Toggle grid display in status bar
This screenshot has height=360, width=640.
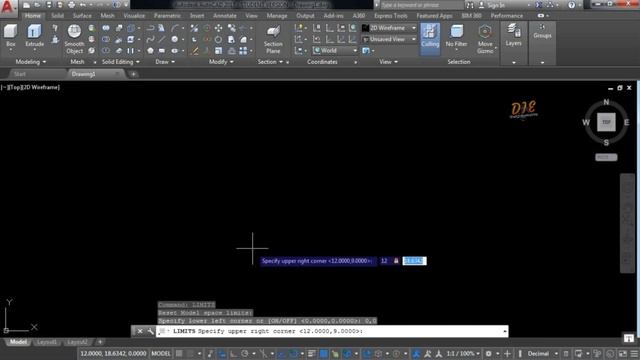pyautogui.click(x=179, y=353)
